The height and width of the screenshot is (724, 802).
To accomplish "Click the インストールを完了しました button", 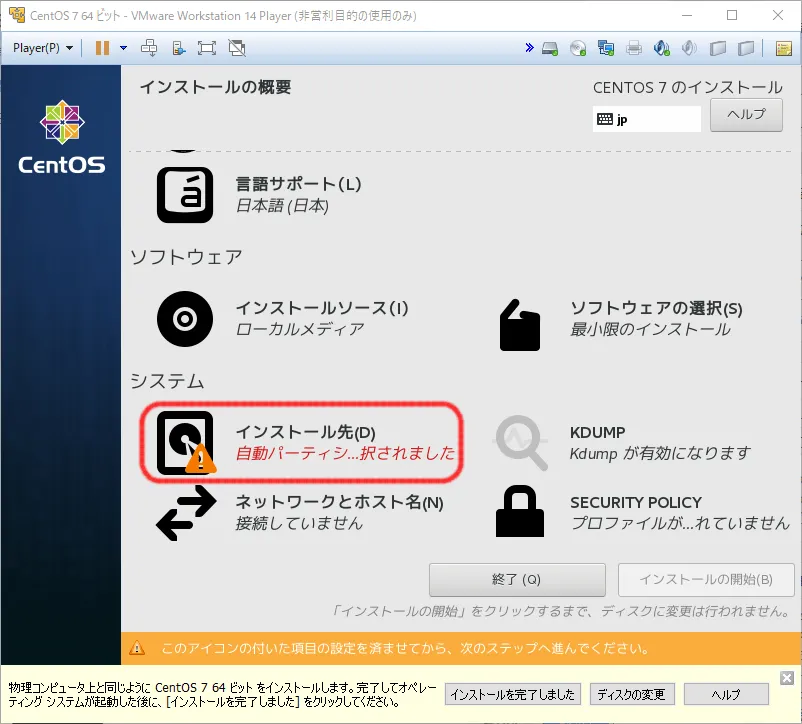I will (513, 694).
